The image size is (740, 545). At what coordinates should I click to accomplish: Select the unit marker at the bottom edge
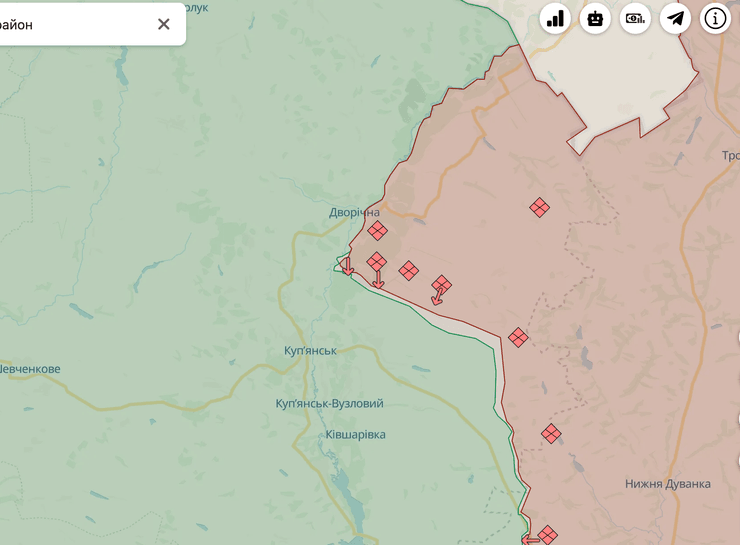click(x=547, y=535)
